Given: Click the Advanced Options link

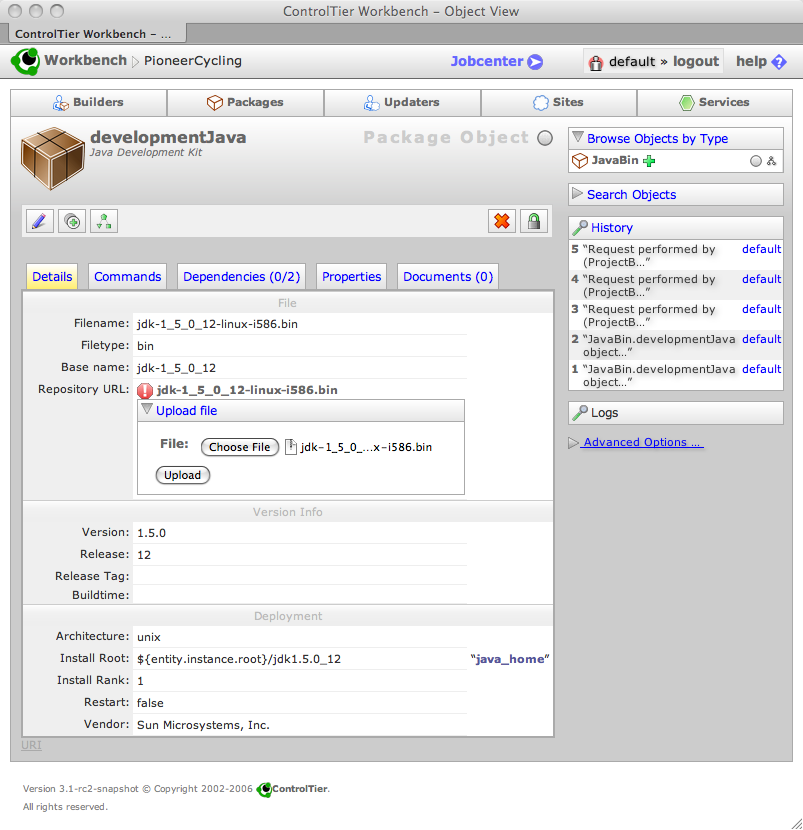Looking at the screenshot, I should tap(643, 443).
